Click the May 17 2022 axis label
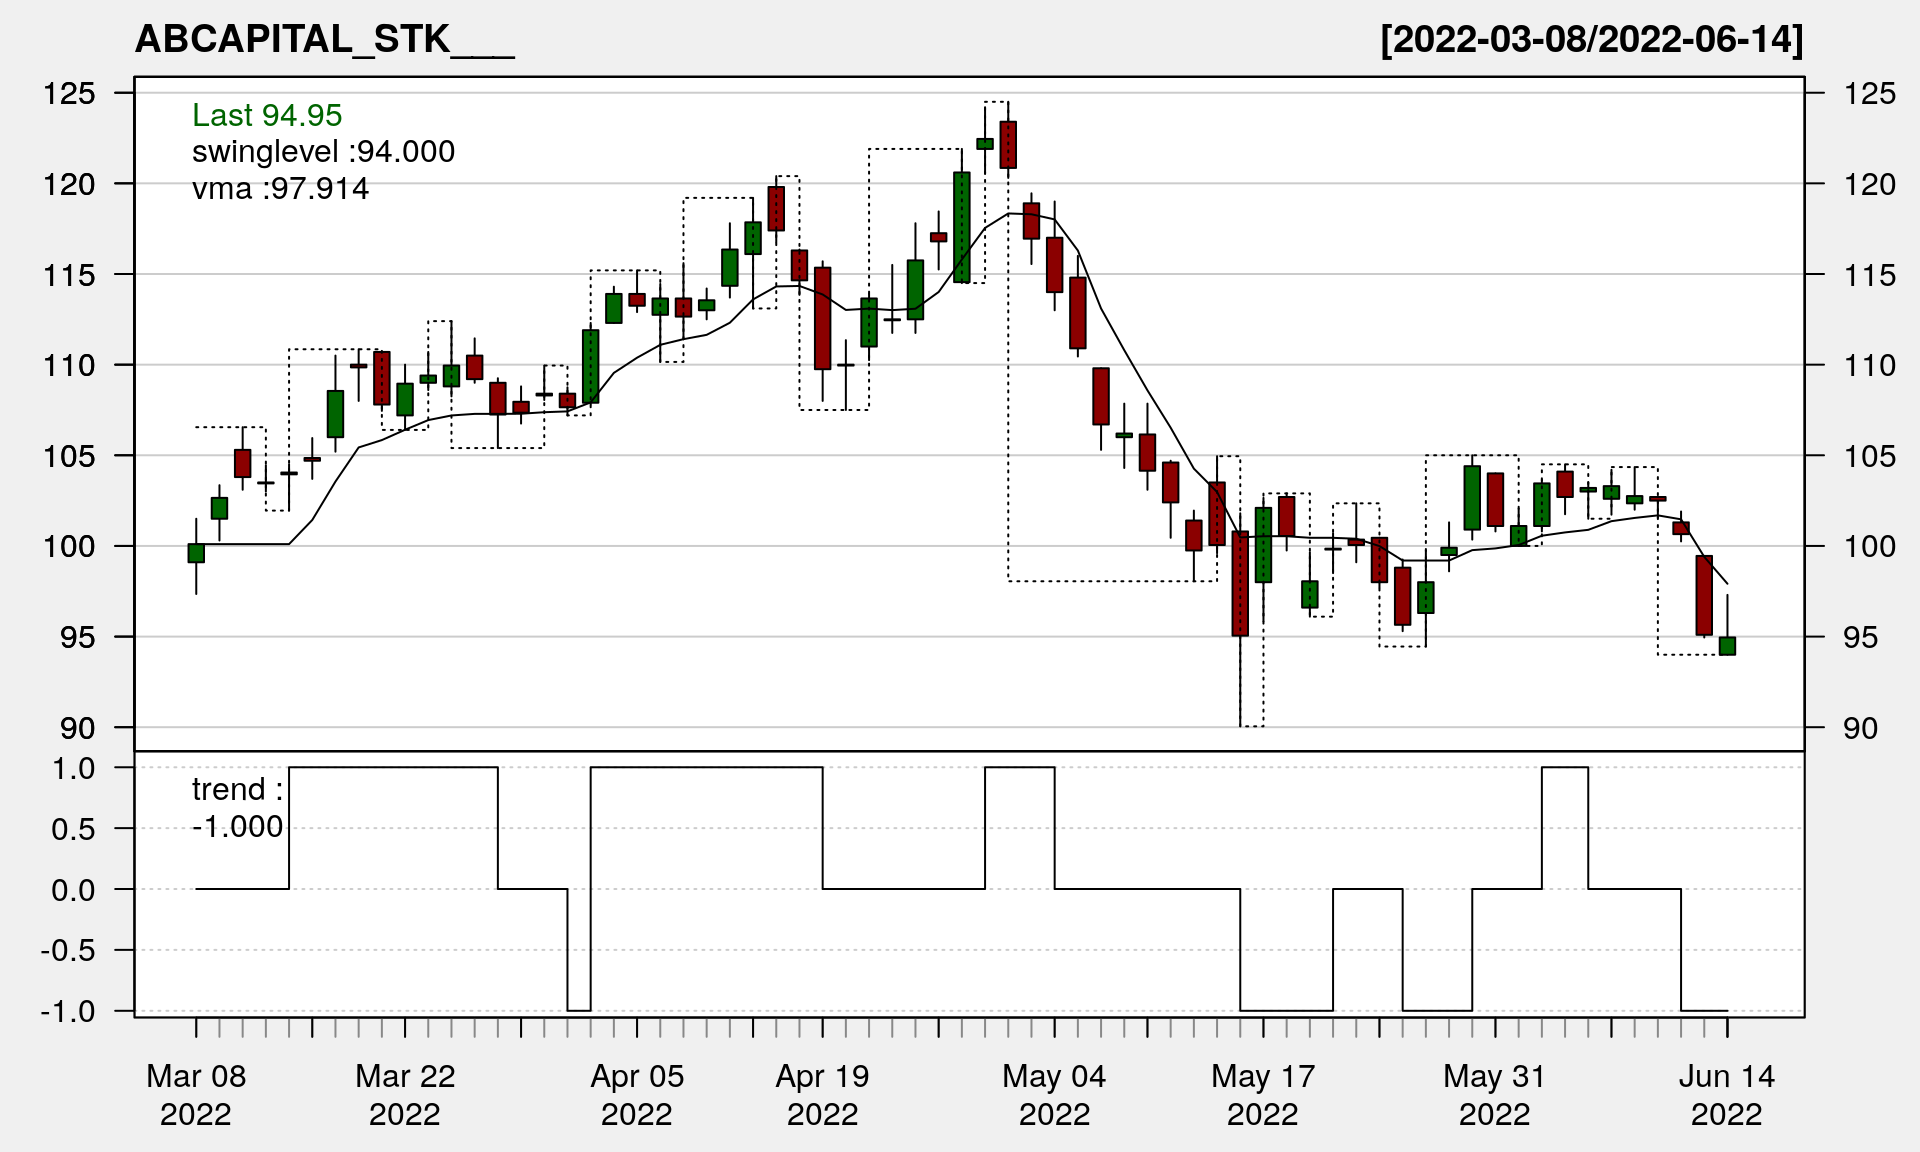Viewport: 1920px width, 1152px height. tap(1263, 1094)
